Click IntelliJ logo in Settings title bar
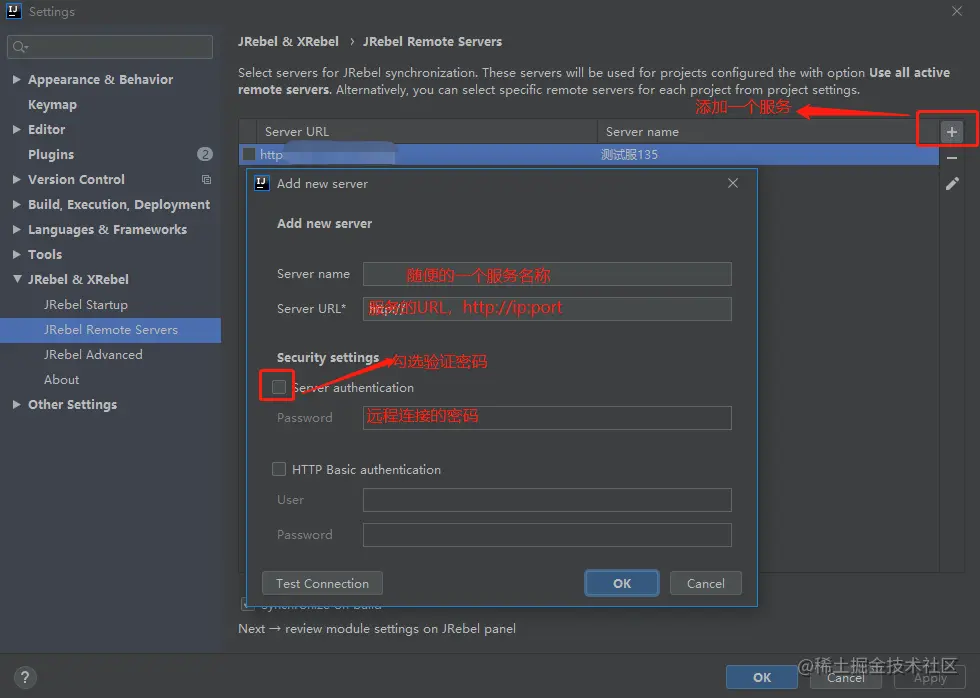This screenshot has height=698, width=980. coord(13,11)
